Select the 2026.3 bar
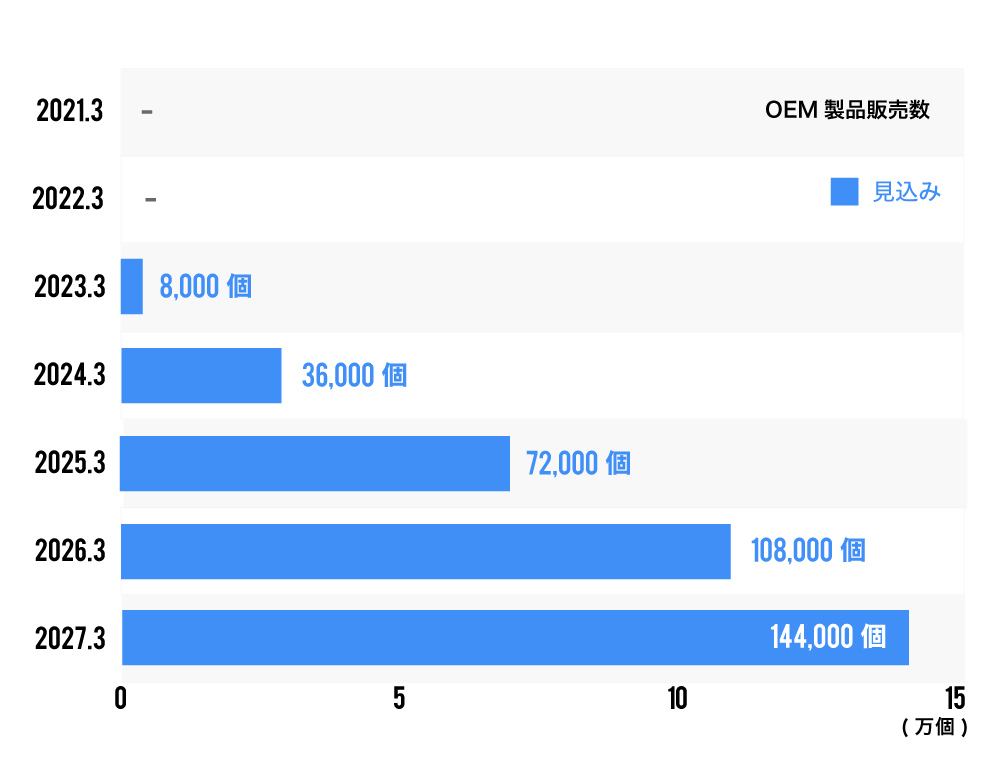The width and height of the screenshot is (1000, 760). click(x=425, y=551)
